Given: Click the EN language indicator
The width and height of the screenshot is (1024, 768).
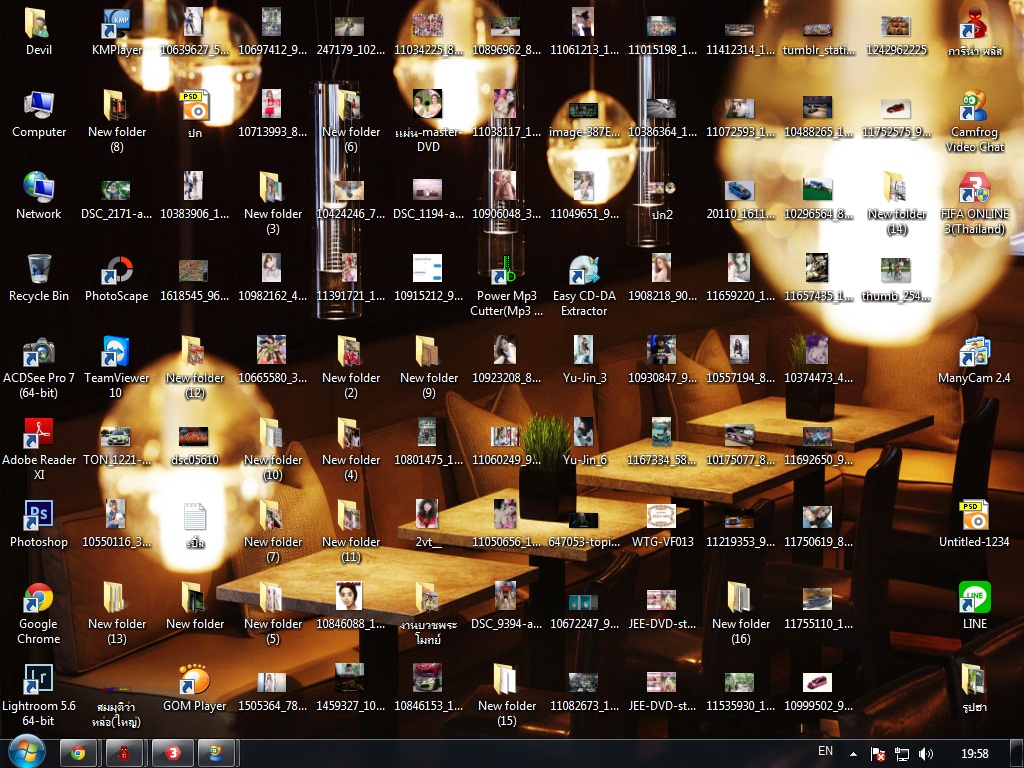Looking at the screenshot, I should coord(825,752).
